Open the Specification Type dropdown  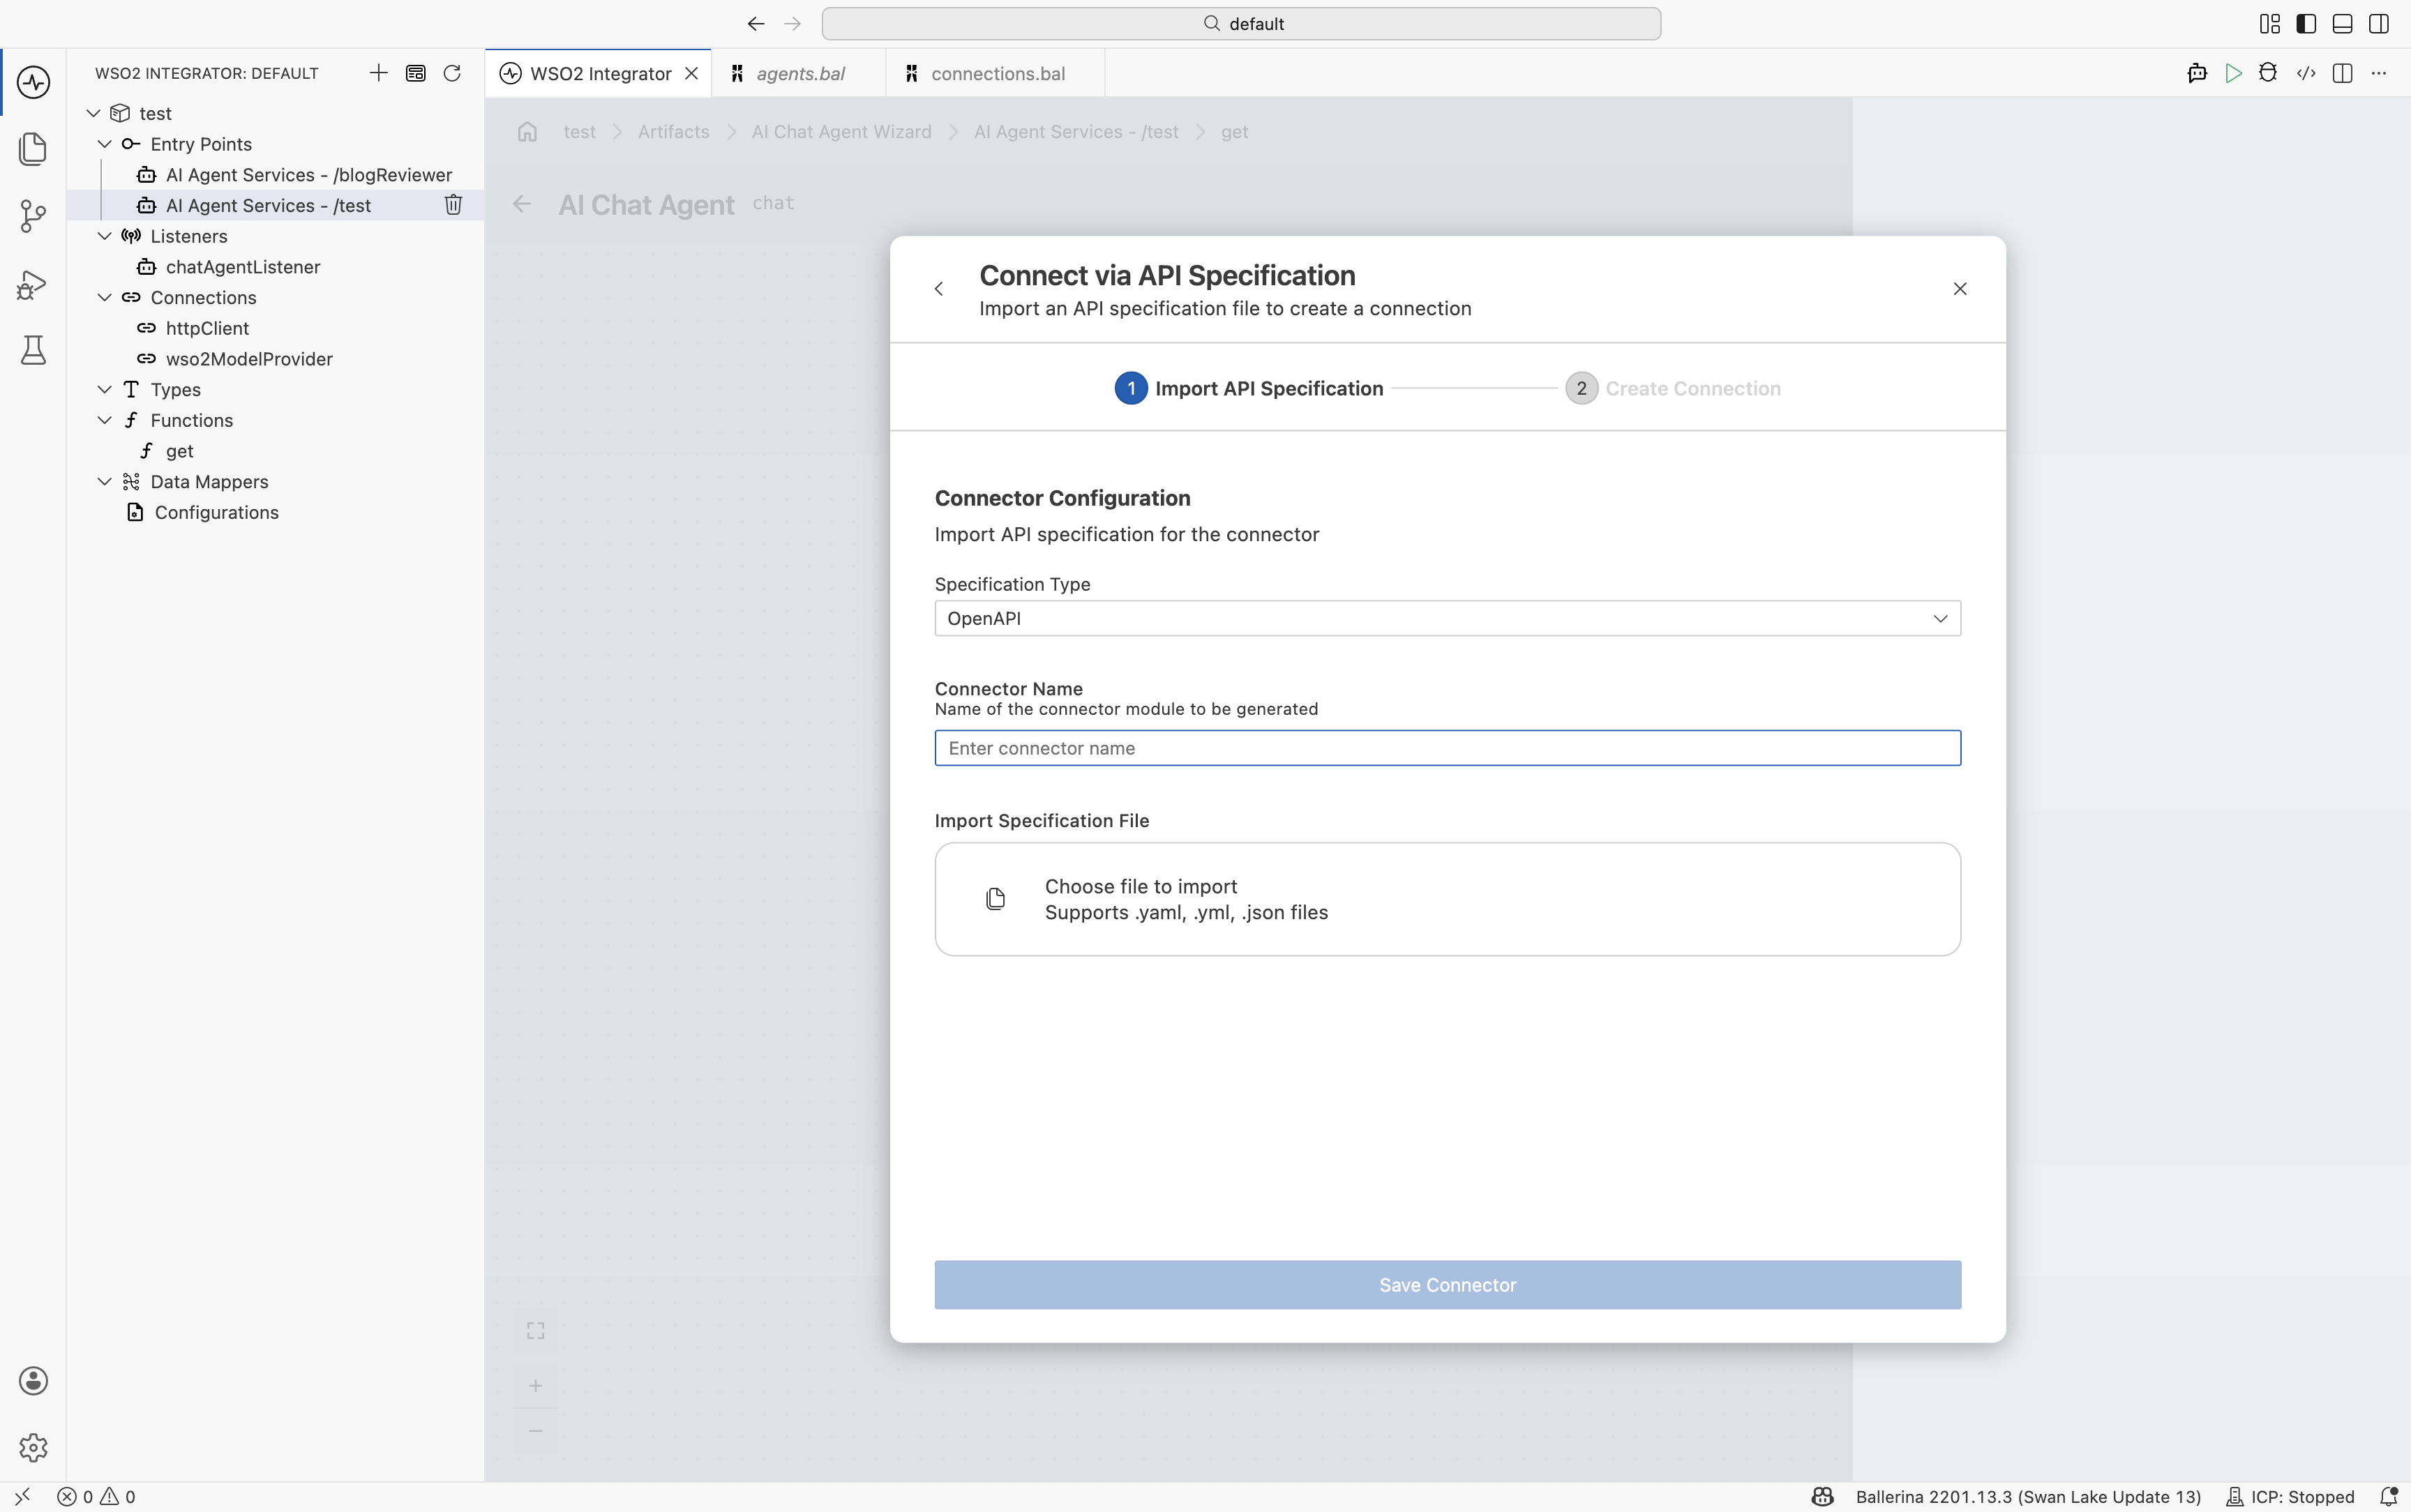tap(1447, 618)
